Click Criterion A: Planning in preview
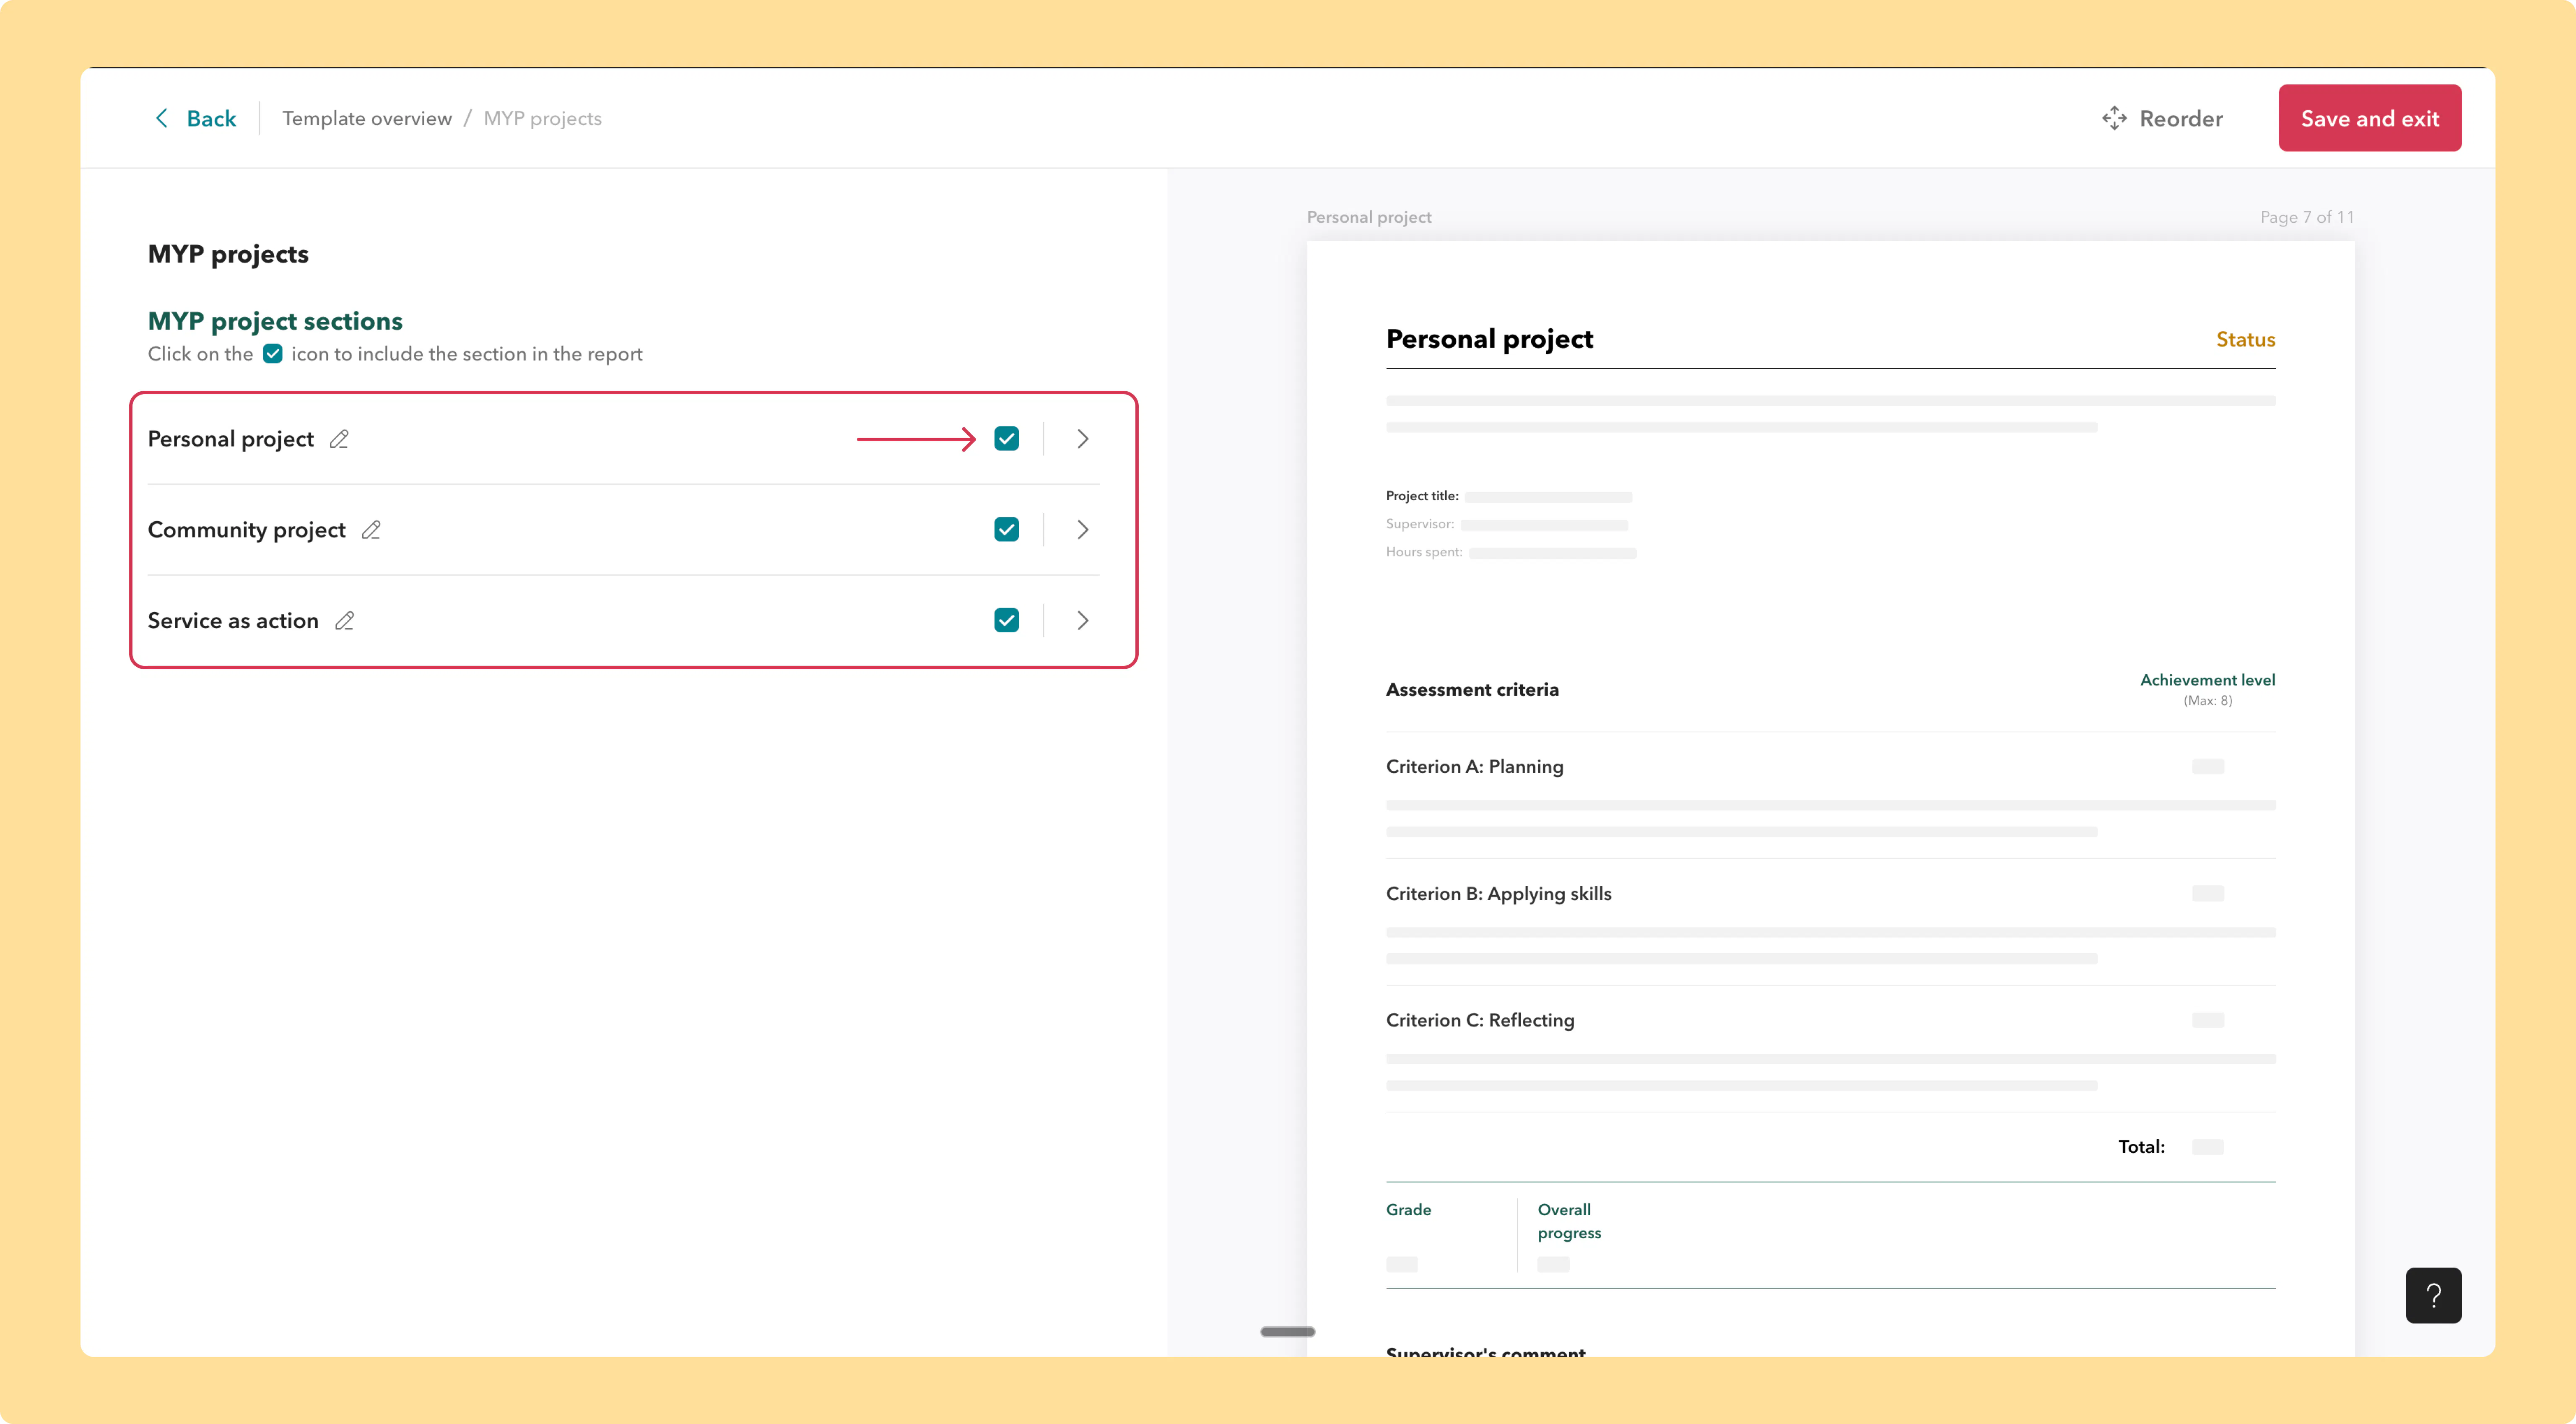Viewport: 2576px width, 1424px height. tap(1474, 767)
